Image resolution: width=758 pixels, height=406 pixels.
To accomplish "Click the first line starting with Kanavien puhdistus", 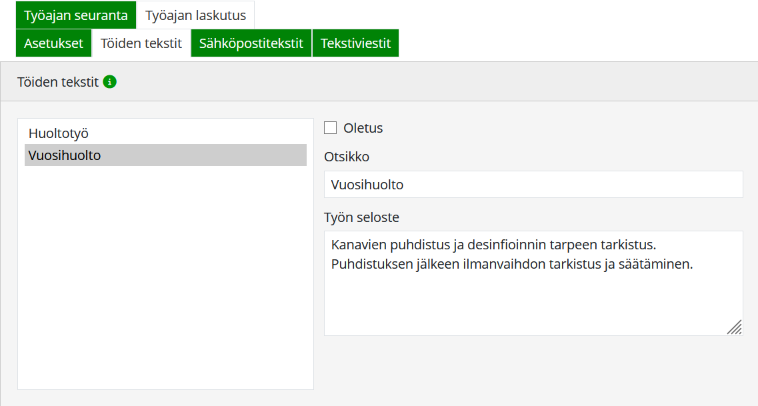I will [x=494, y=245].
